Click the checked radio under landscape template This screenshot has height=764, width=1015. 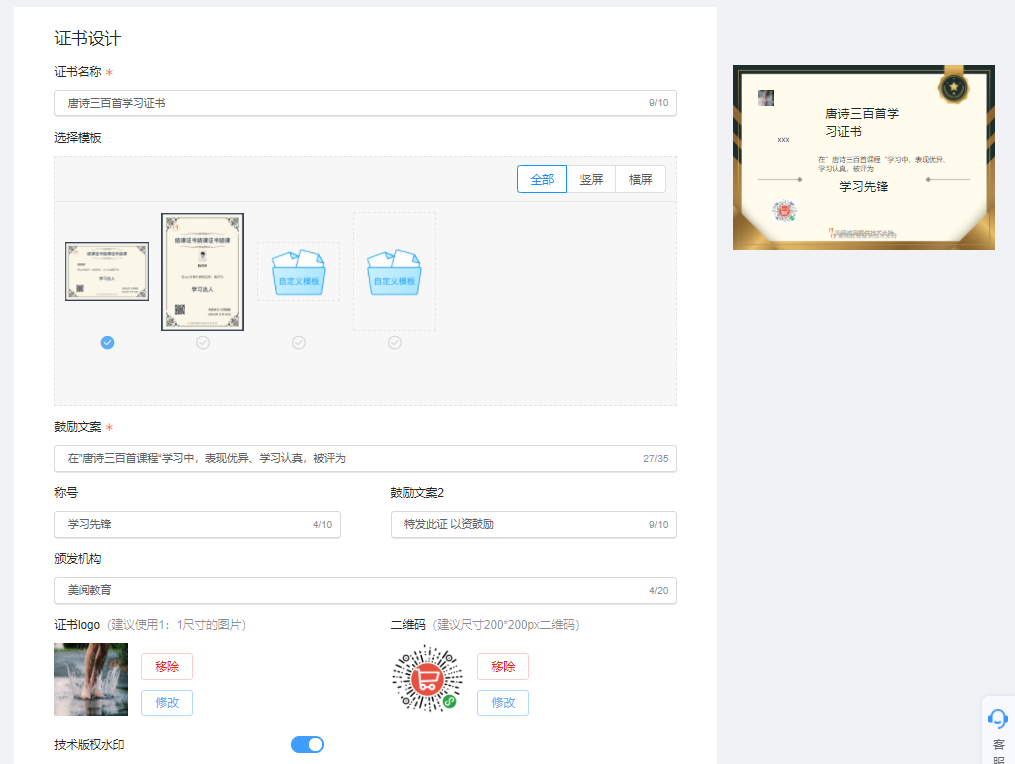[x=107, y=342]
